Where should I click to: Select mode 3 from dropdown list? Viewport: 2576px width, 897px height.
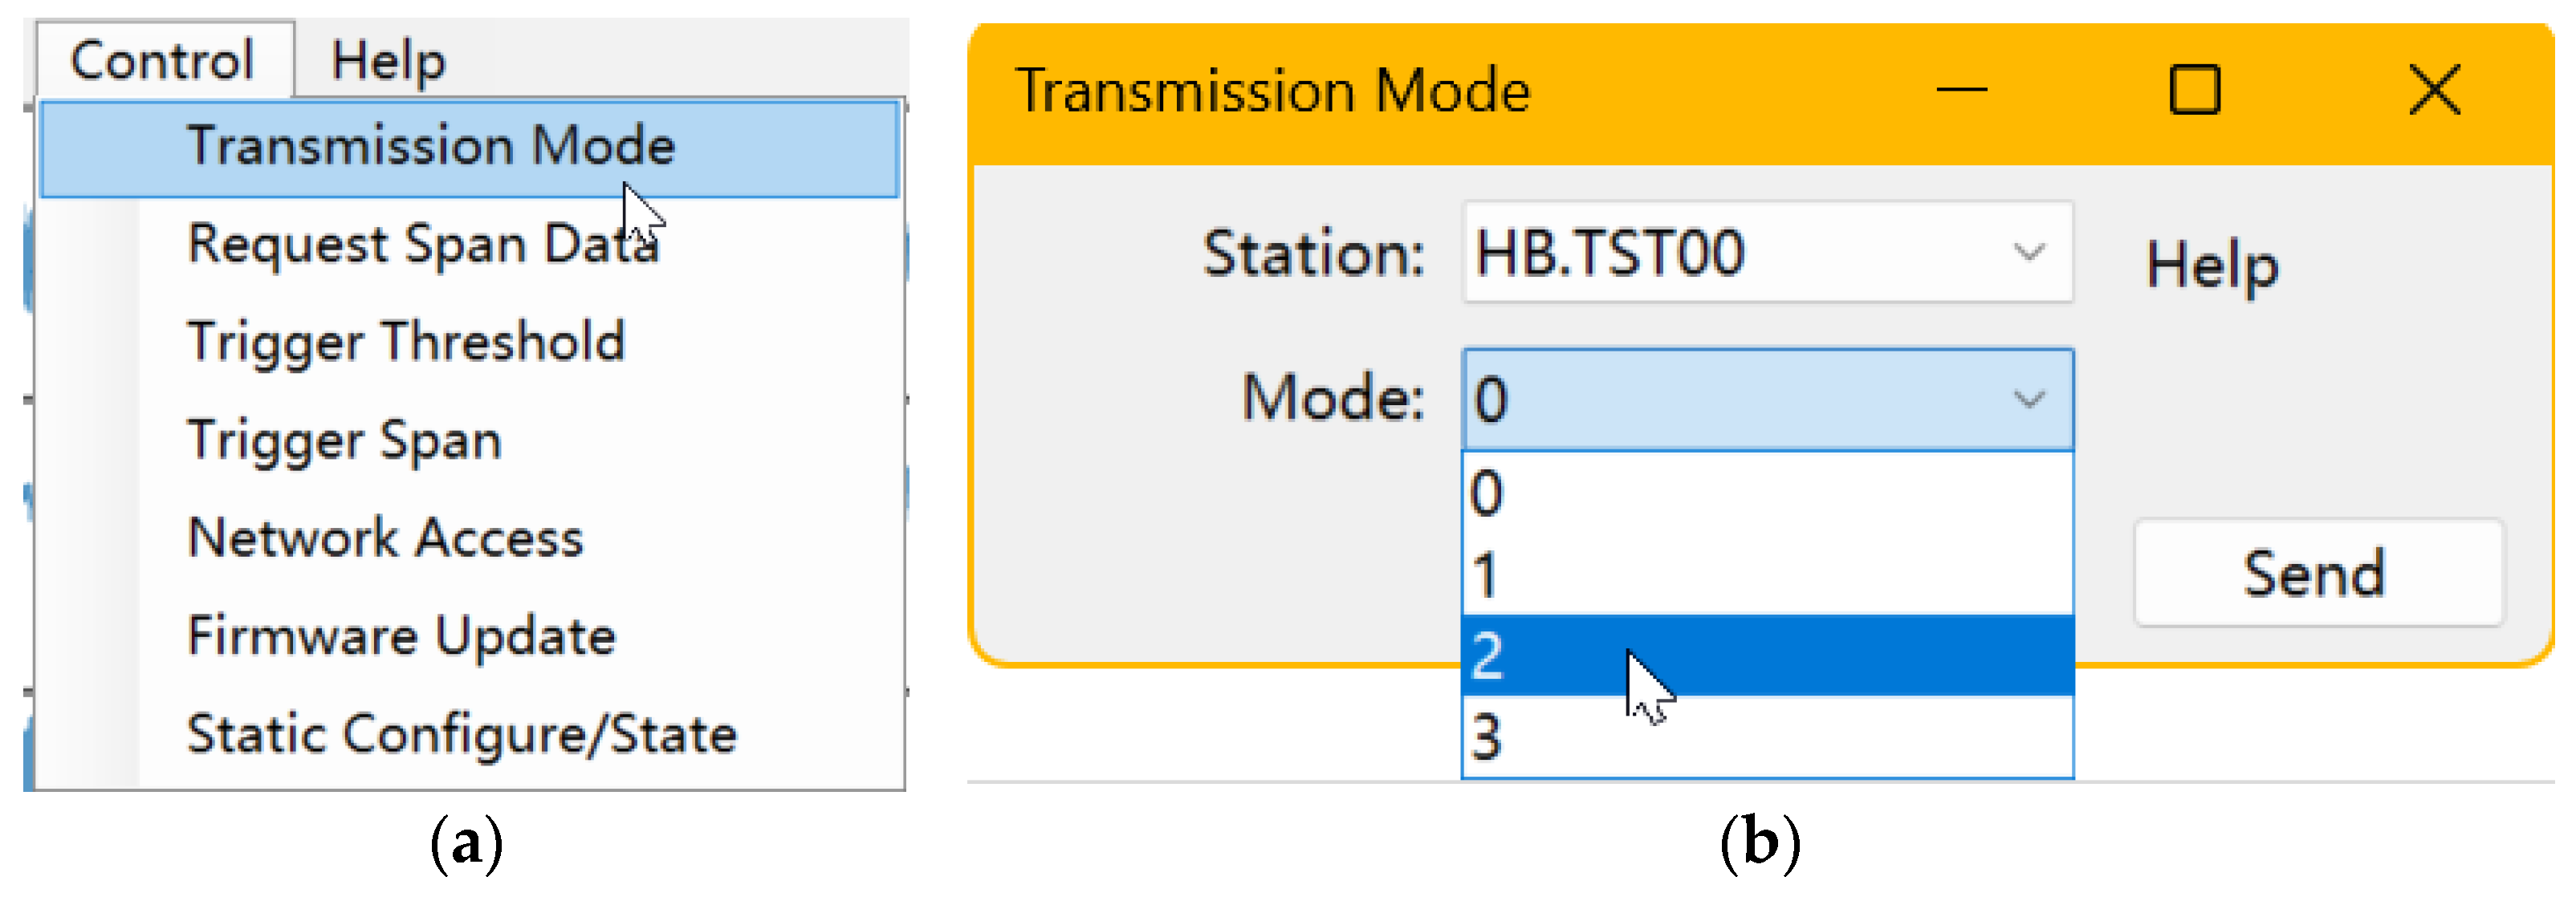[x=1766, y=738]
